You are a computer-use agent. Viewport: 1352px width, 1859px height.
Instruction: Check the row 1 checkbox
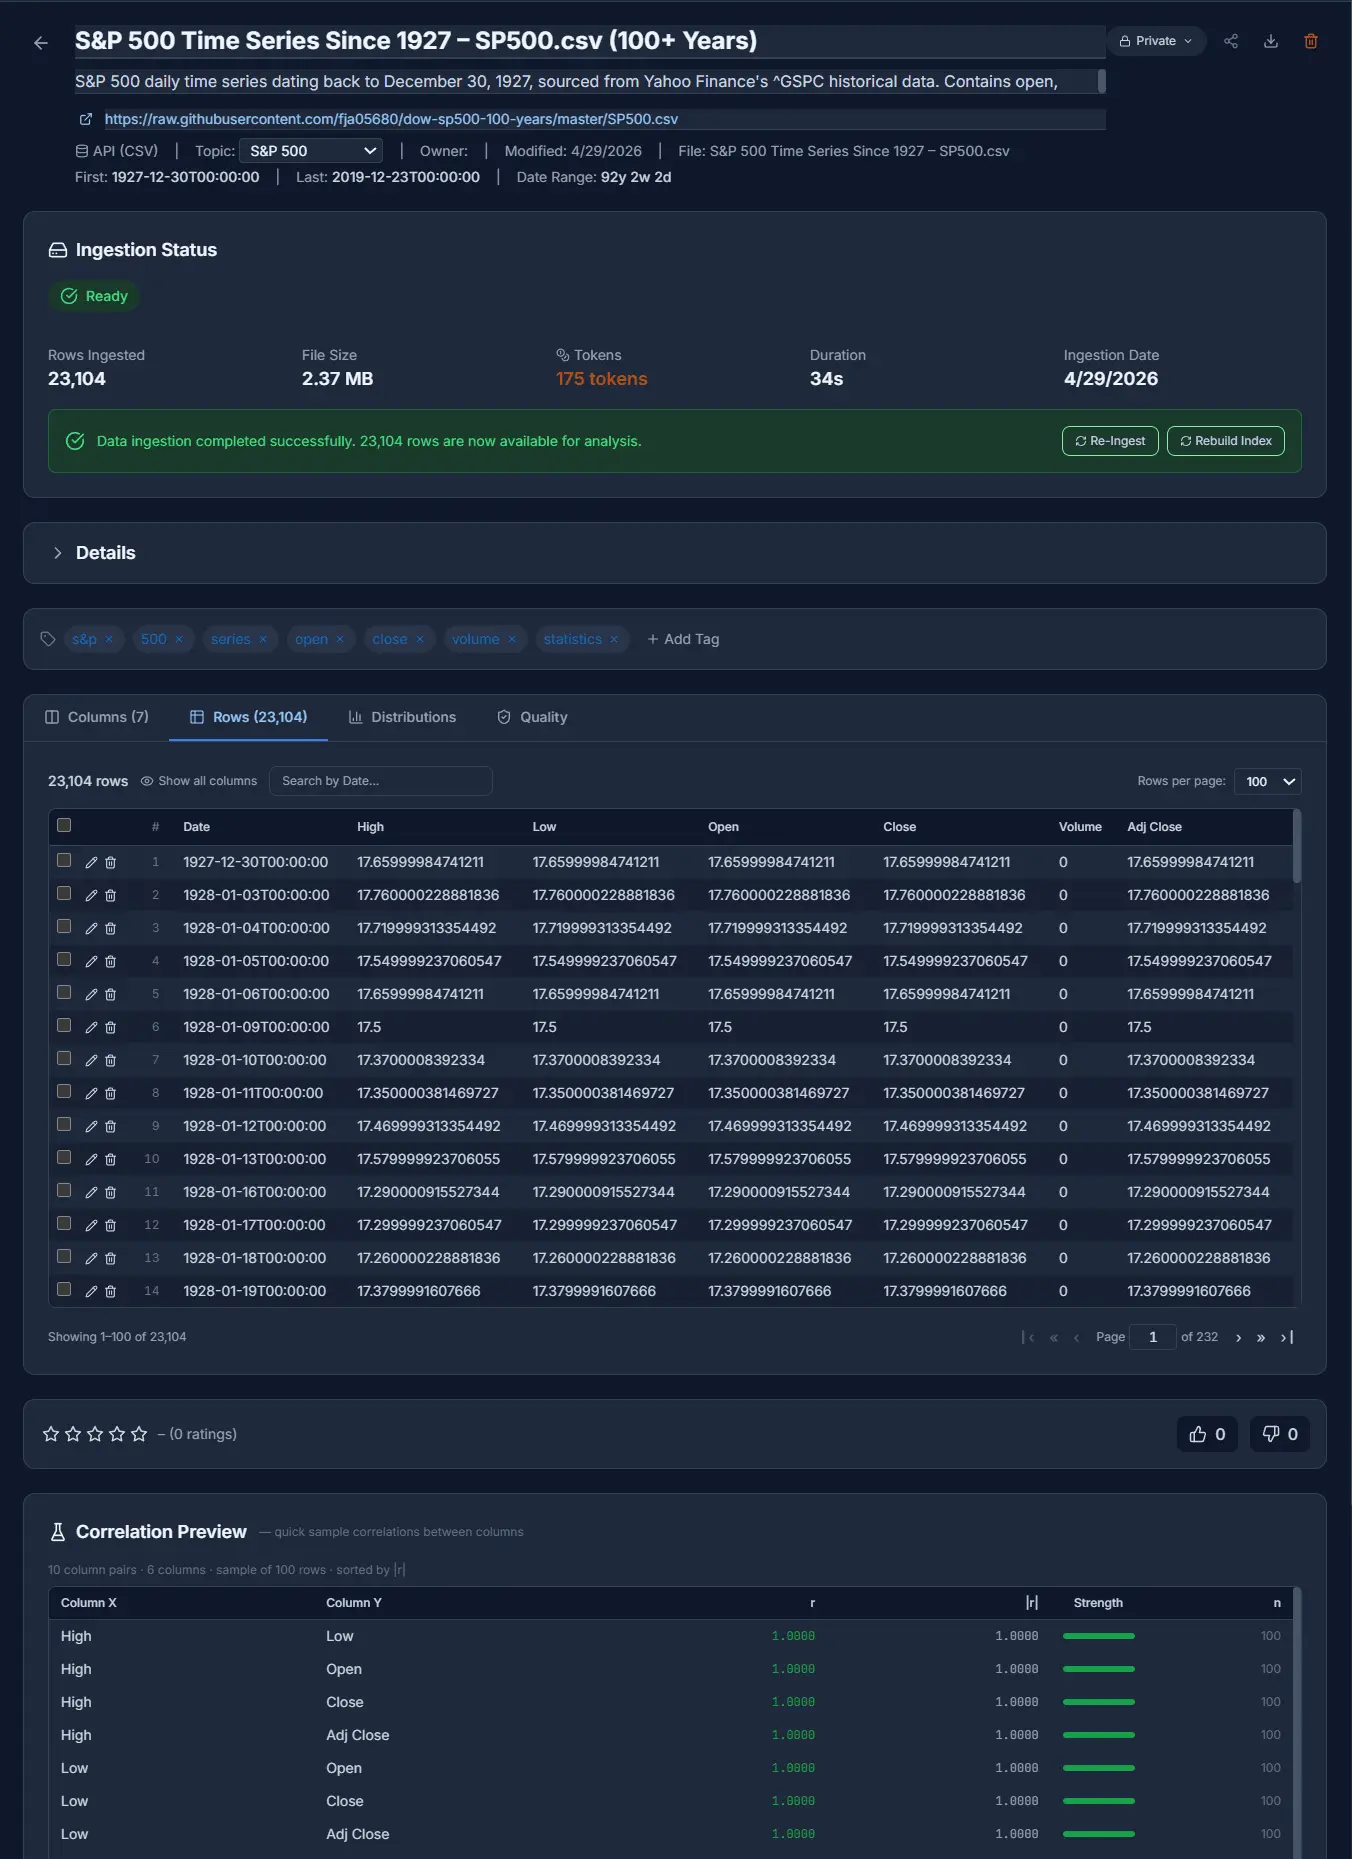coord(64,860)
